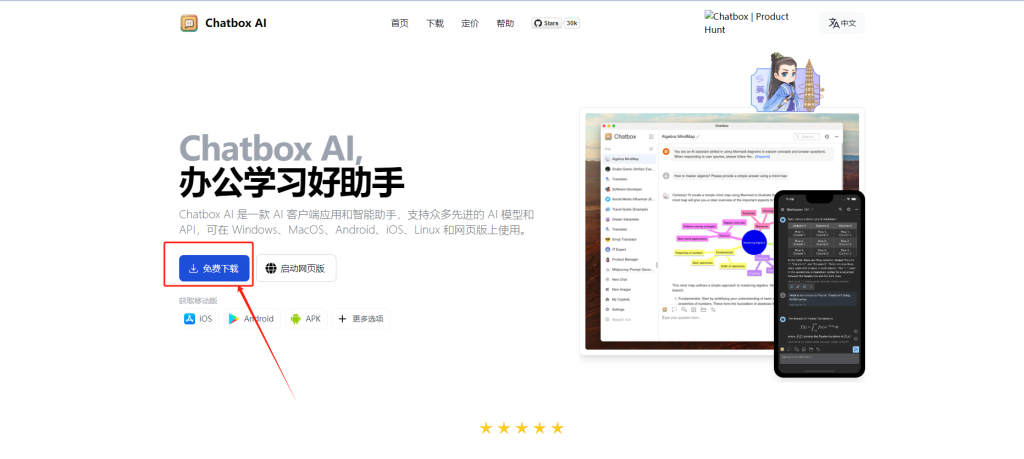Image resolution: width=1024 pixels, height=459 pixels.
Task: Download the APK package
Action: coord(306,319)
